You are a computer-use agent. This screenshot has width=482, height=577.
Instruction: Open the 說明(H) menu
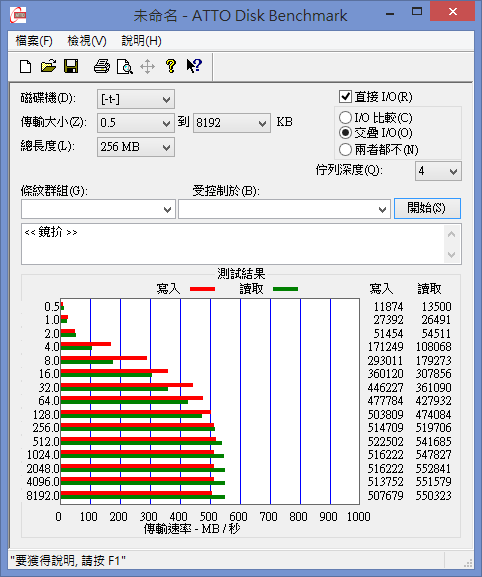[x=142, y=41]
